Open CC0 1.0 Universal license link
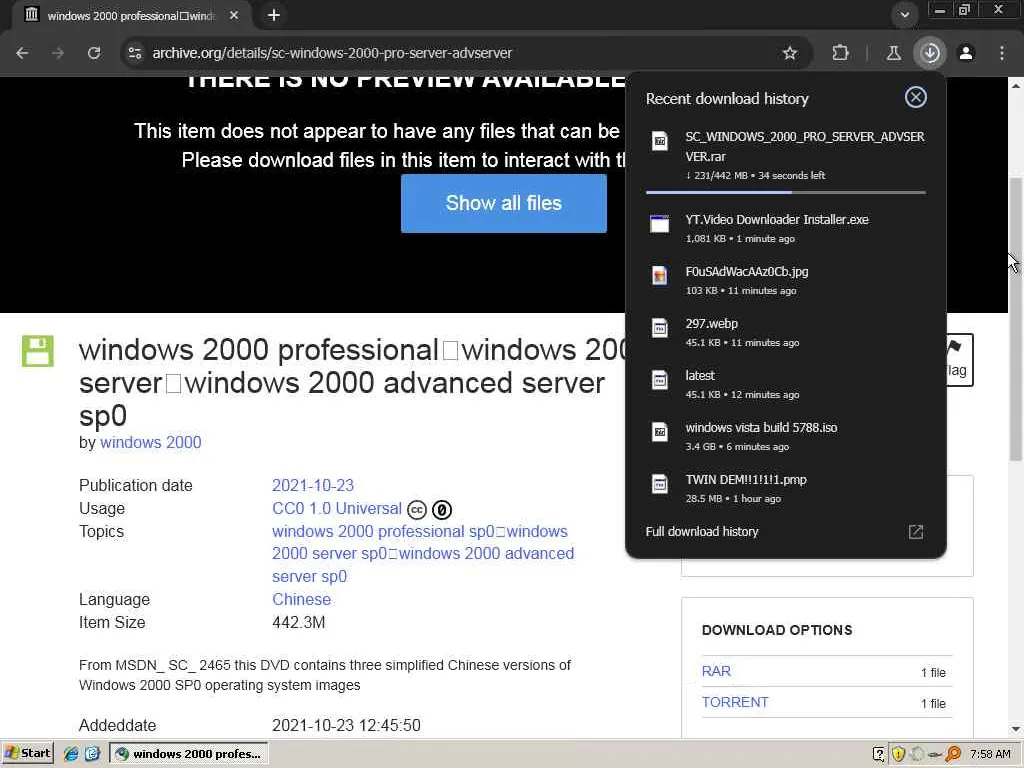The image size is (1024, 768). click(336, 508)
